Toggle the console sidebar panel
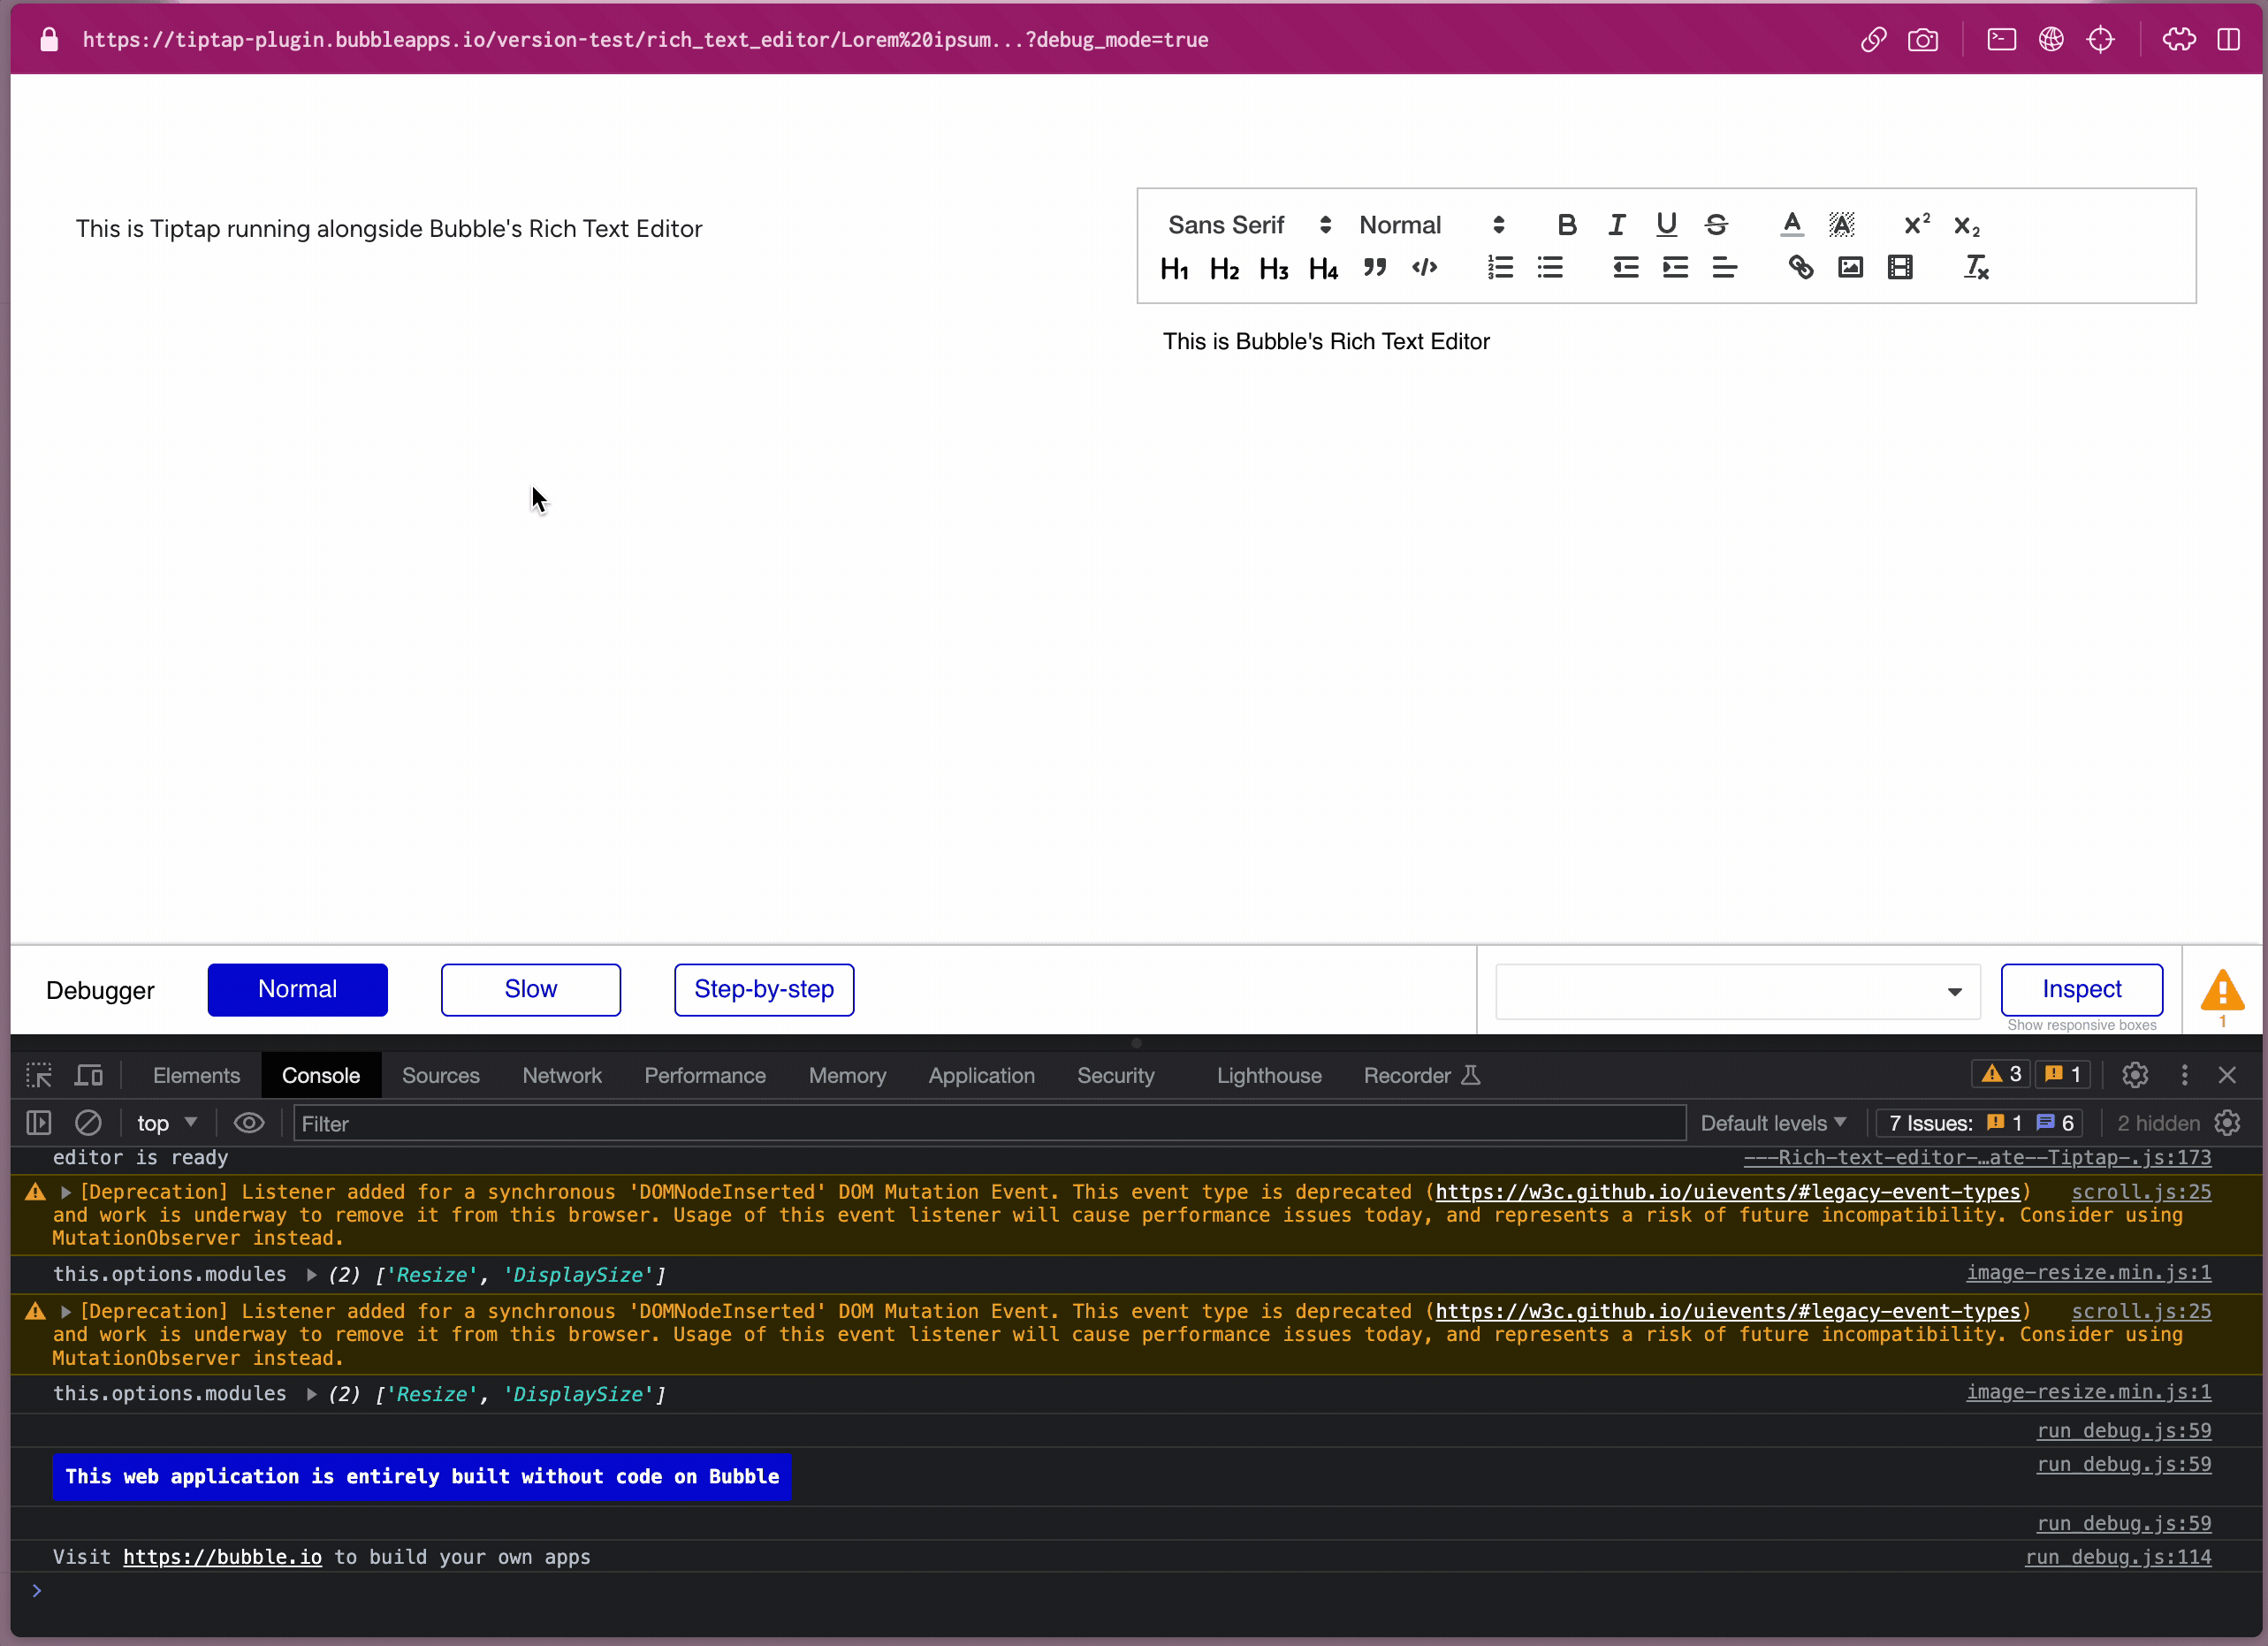The image size is (2268, 1646). [x=39, y=1123]
